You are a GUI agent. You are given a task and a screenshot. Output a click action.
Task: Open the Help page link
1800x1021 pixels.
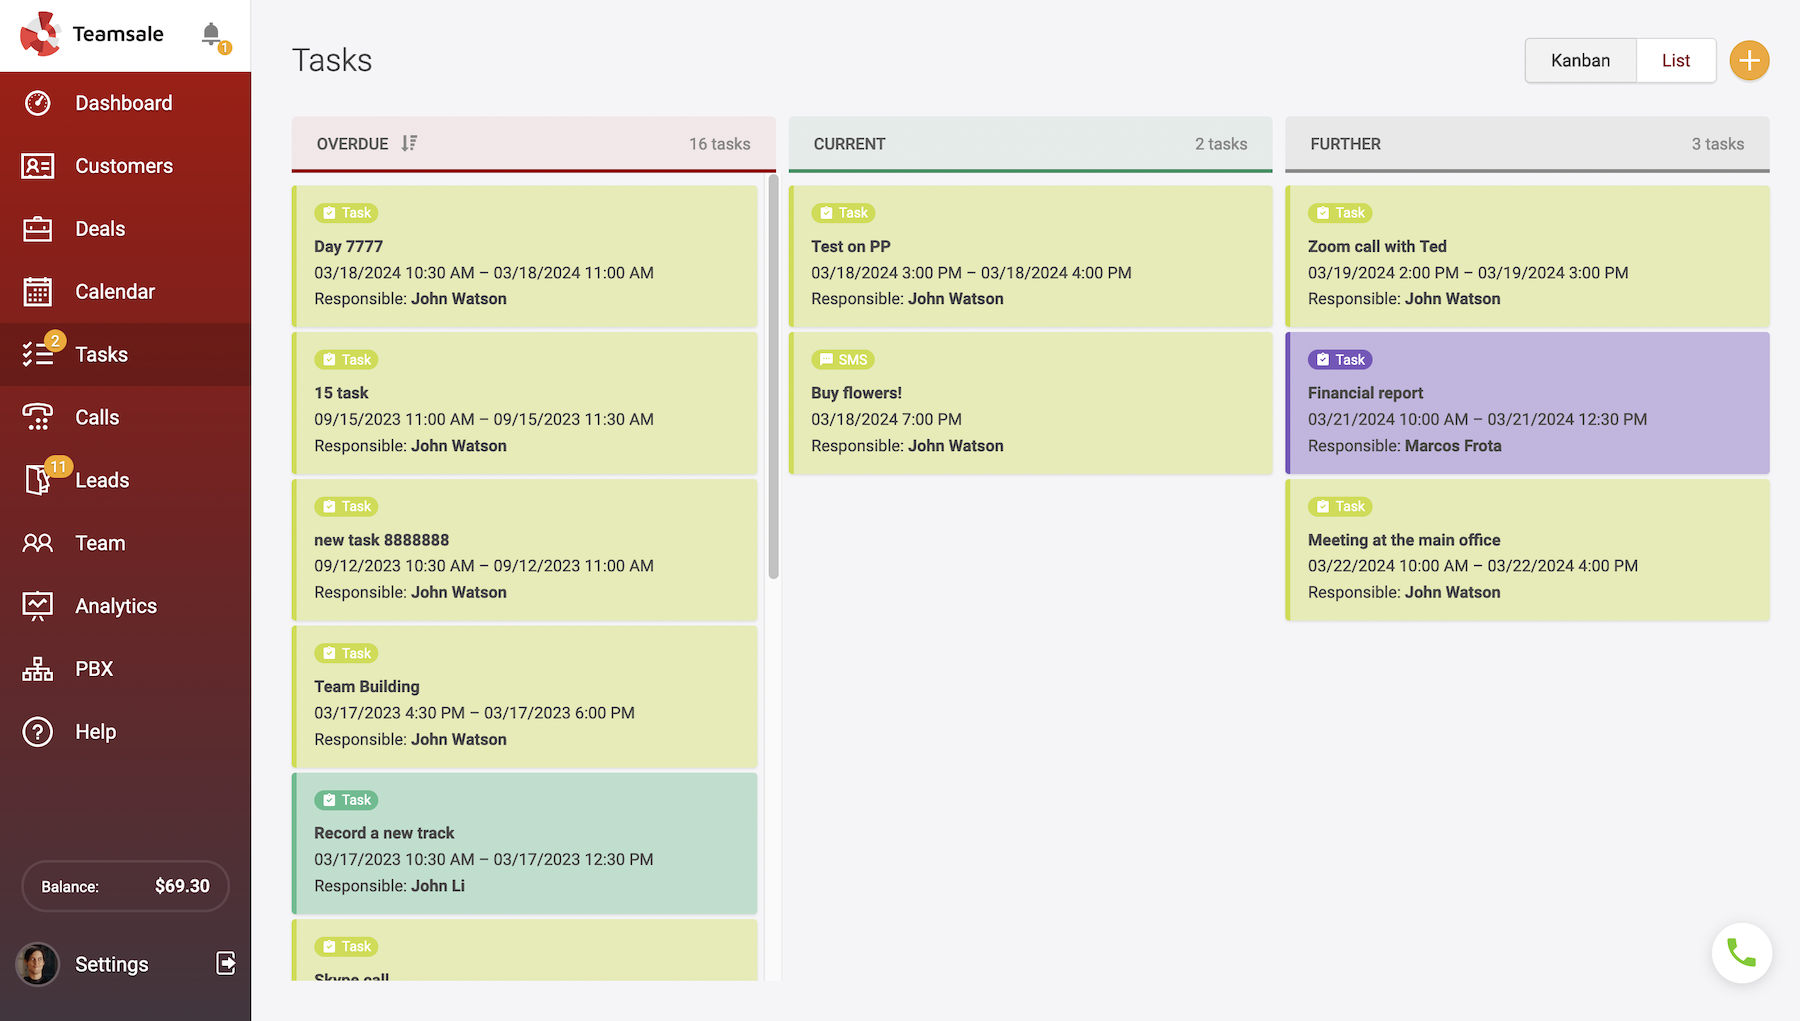coord(96,732)
